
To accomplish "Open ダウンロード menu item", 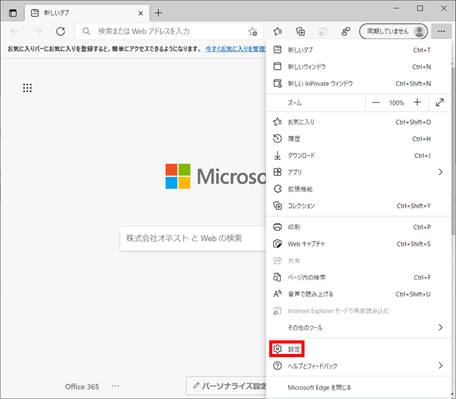I will coord(359,155).
